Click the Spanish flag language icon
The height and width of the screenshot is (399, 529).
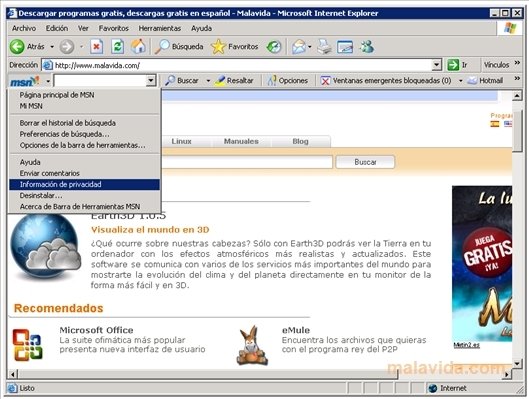(495, 124)
